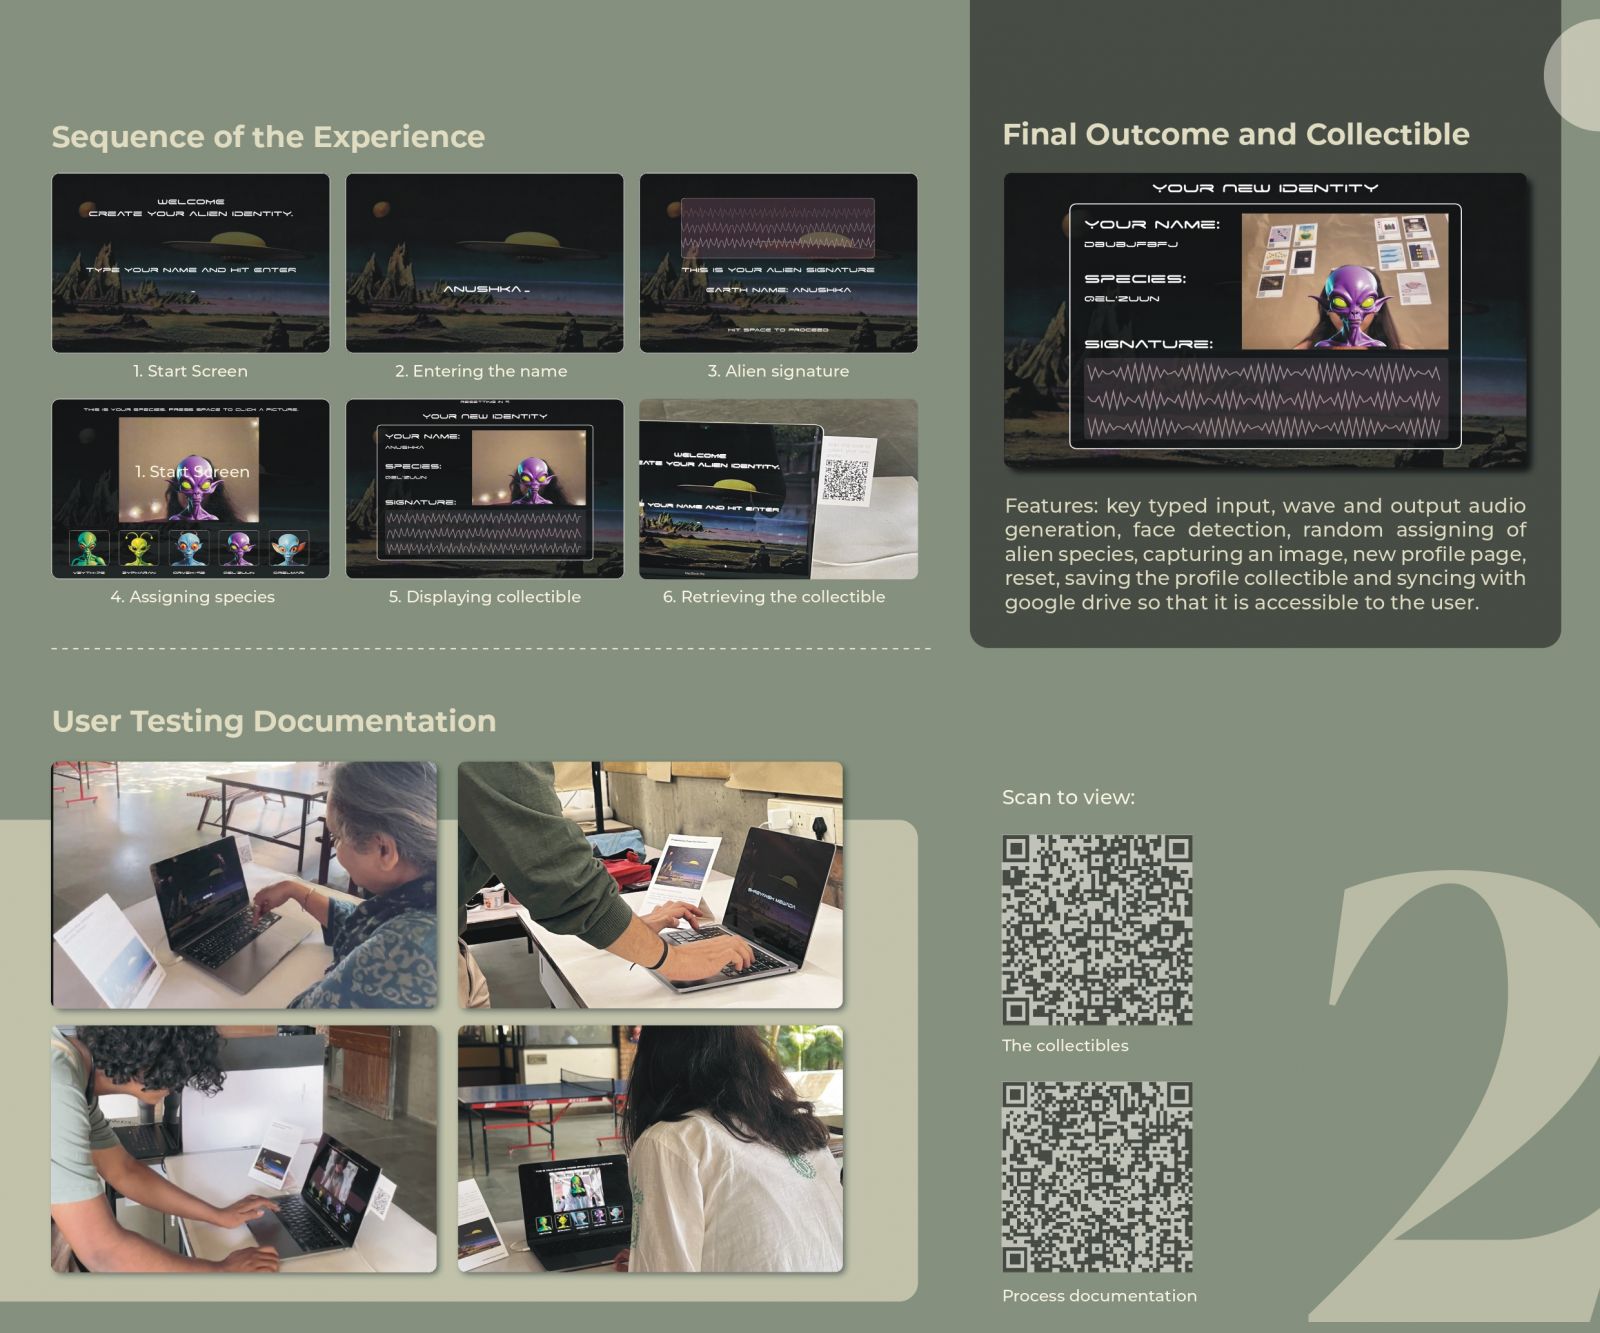
Task: Click the '1. Start Screen' caption below the first thumbnail
Action: pos(190,371)
